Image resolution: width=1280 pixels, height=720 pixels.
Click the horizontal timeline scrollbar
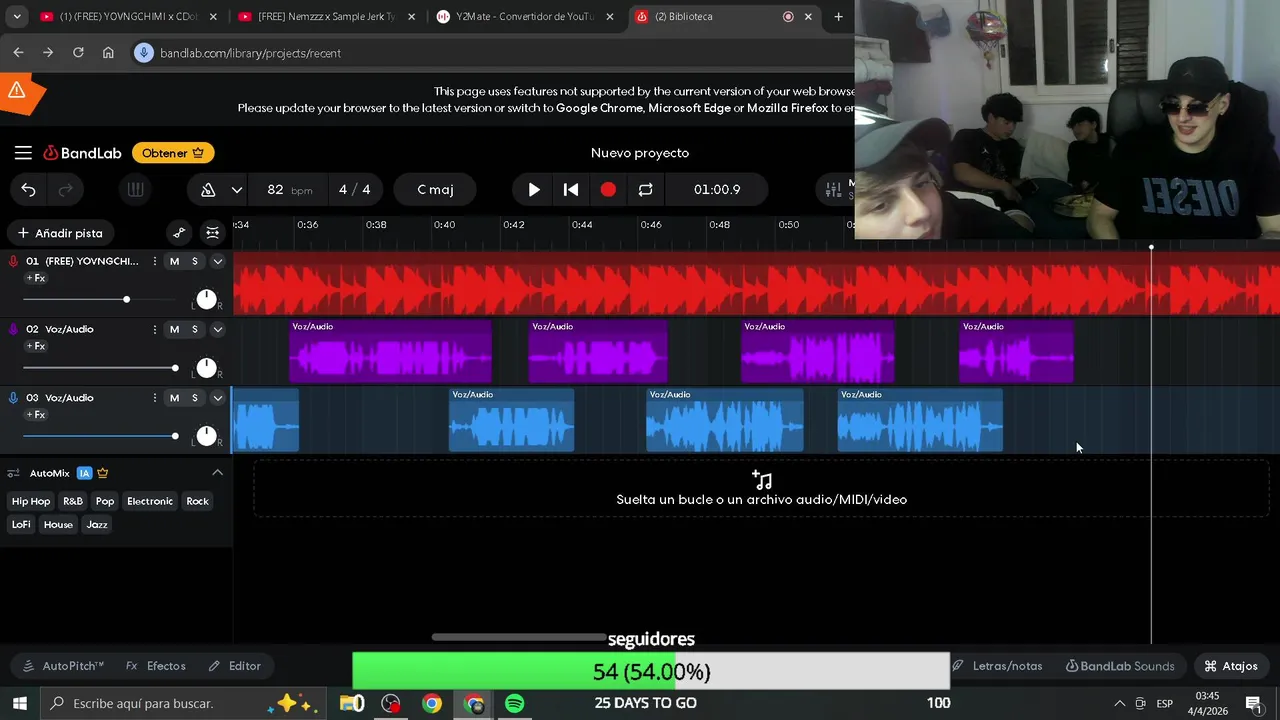click(x=520, y=637)
